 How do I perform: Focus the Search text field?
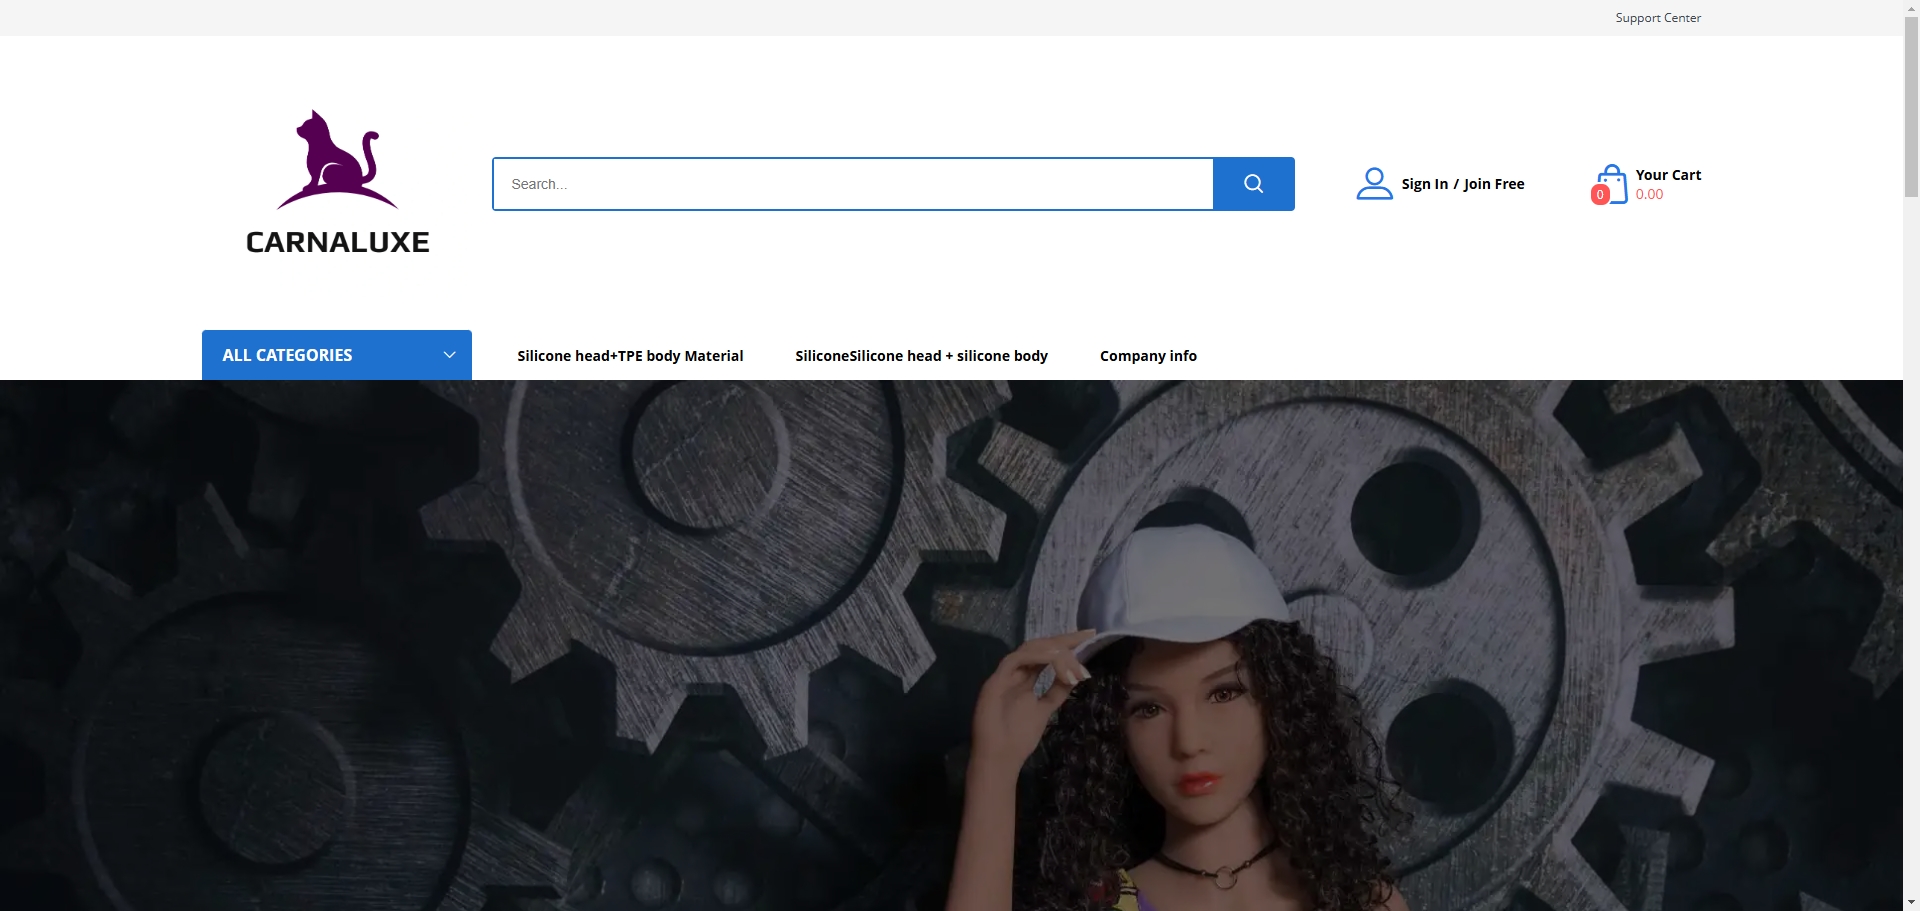[x=852, y=184]
